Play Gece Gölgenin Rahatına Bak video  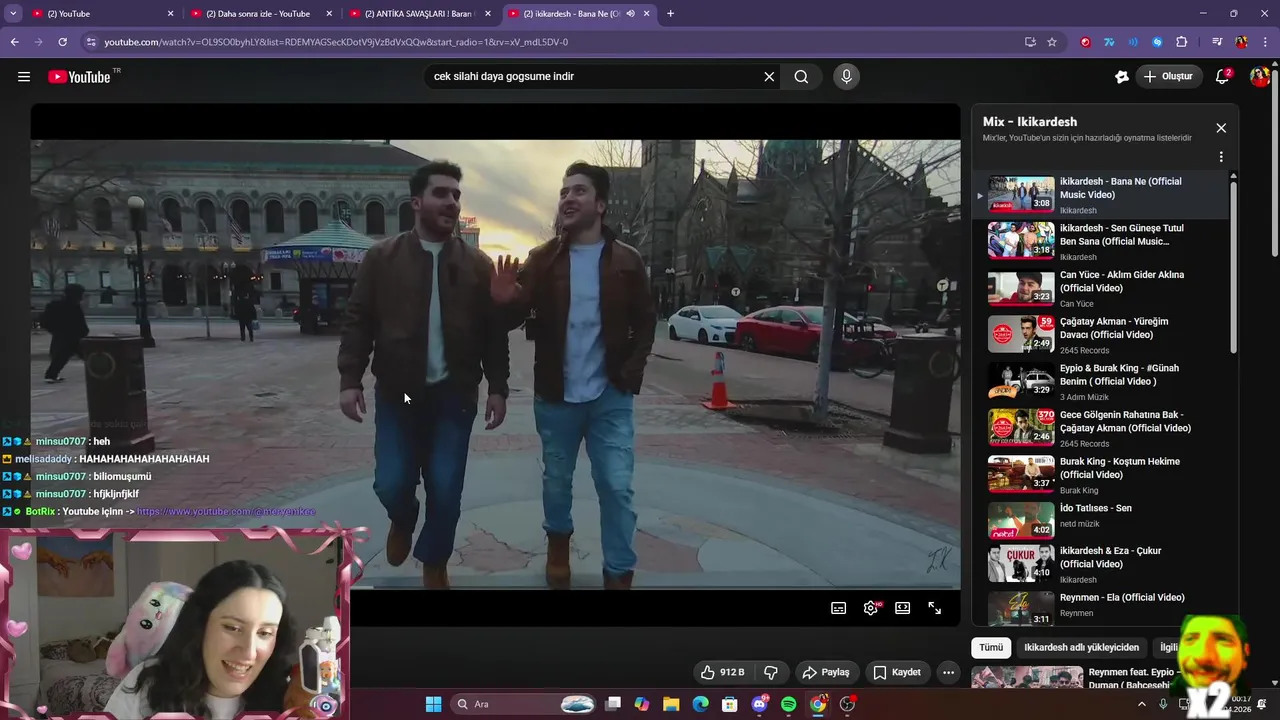[x=1100, y=428]
